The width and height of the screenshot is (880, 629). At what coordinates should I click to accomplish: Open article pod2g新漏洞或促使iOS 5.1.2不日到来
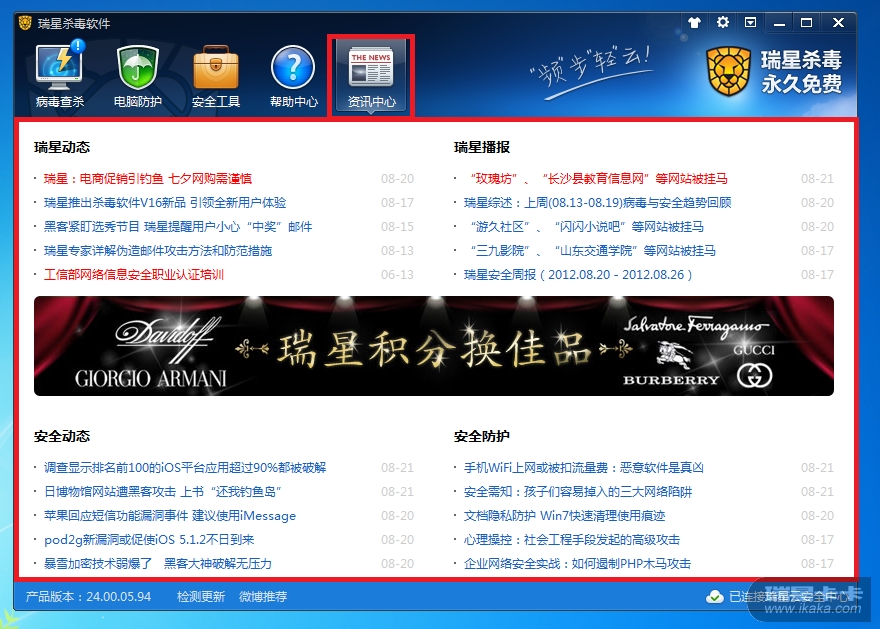[x=149, y=540]
